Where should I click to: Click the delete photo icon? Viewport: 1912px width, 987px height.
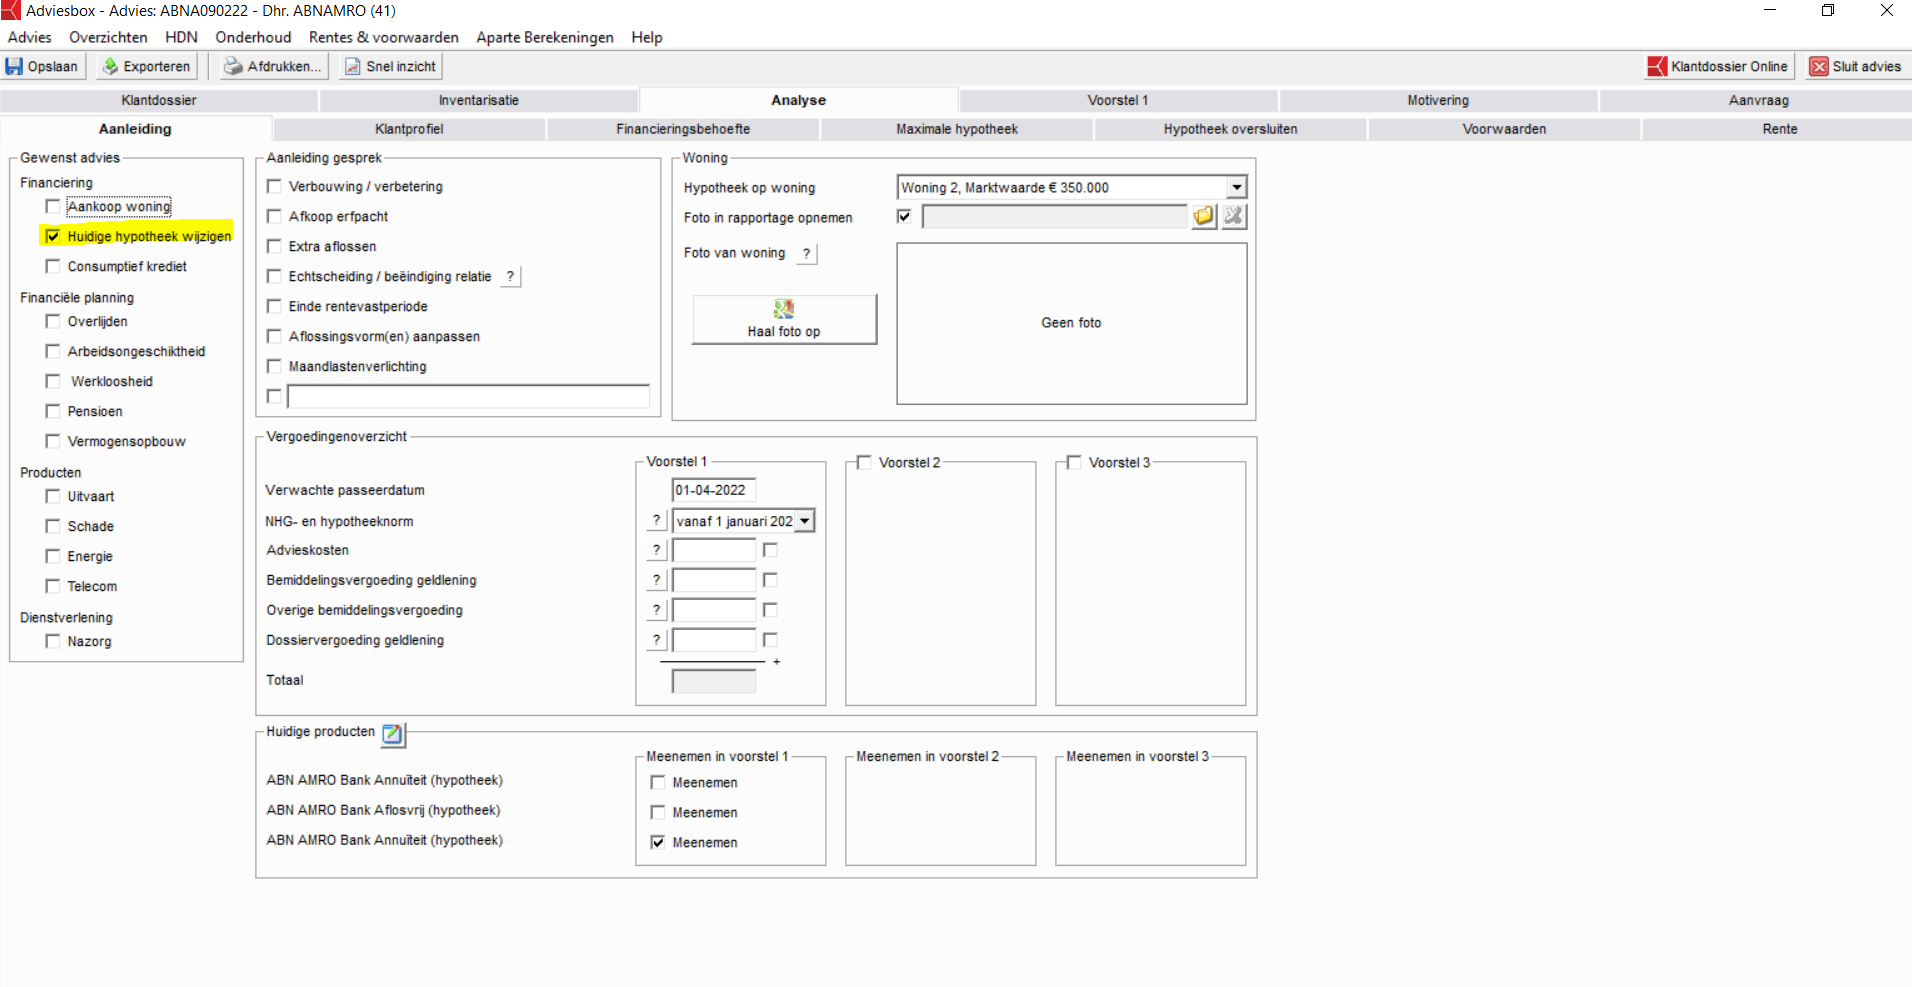pyautogui.click(x=1234, y=216)
